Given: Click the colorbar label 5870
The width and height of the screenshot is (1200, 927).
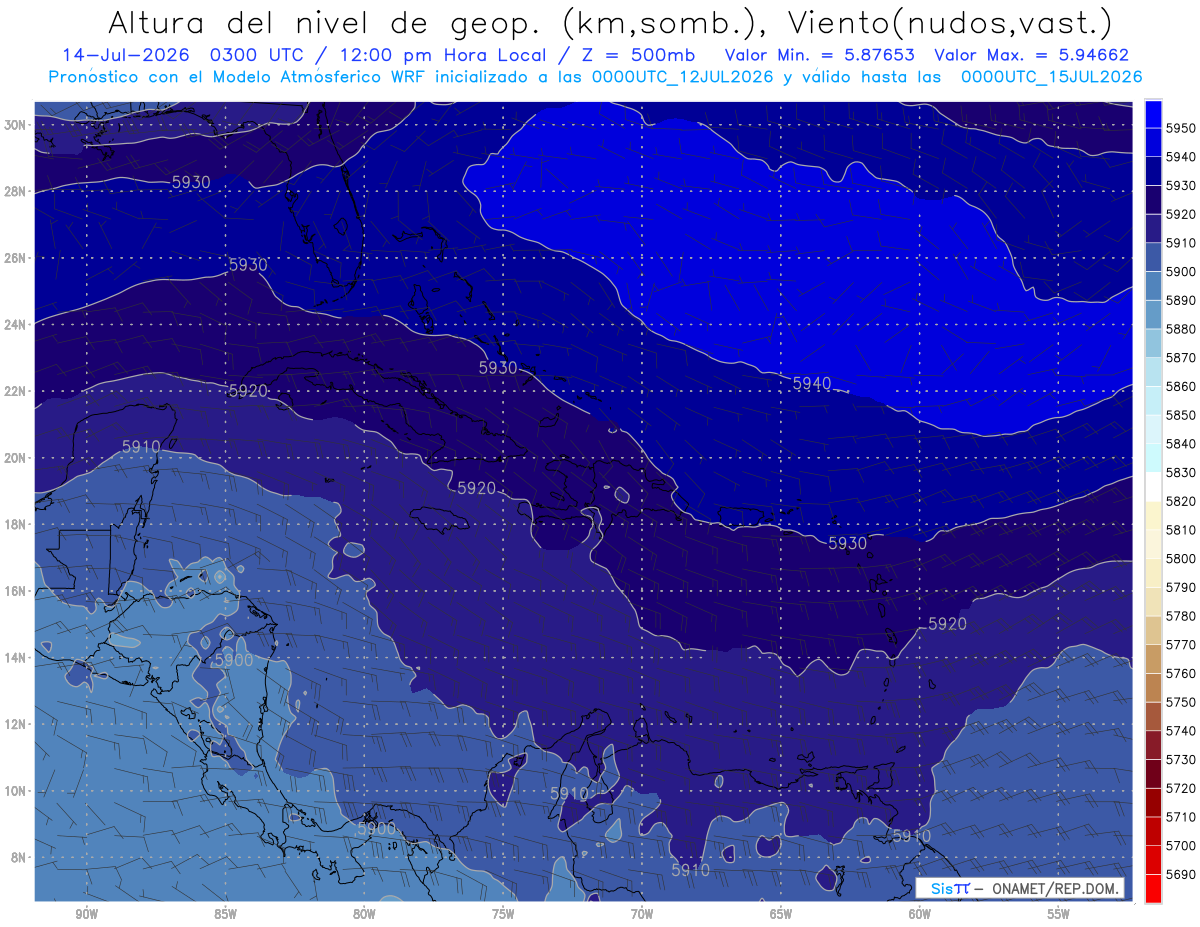Looking at the screenshot, I should click(1180, 358).
